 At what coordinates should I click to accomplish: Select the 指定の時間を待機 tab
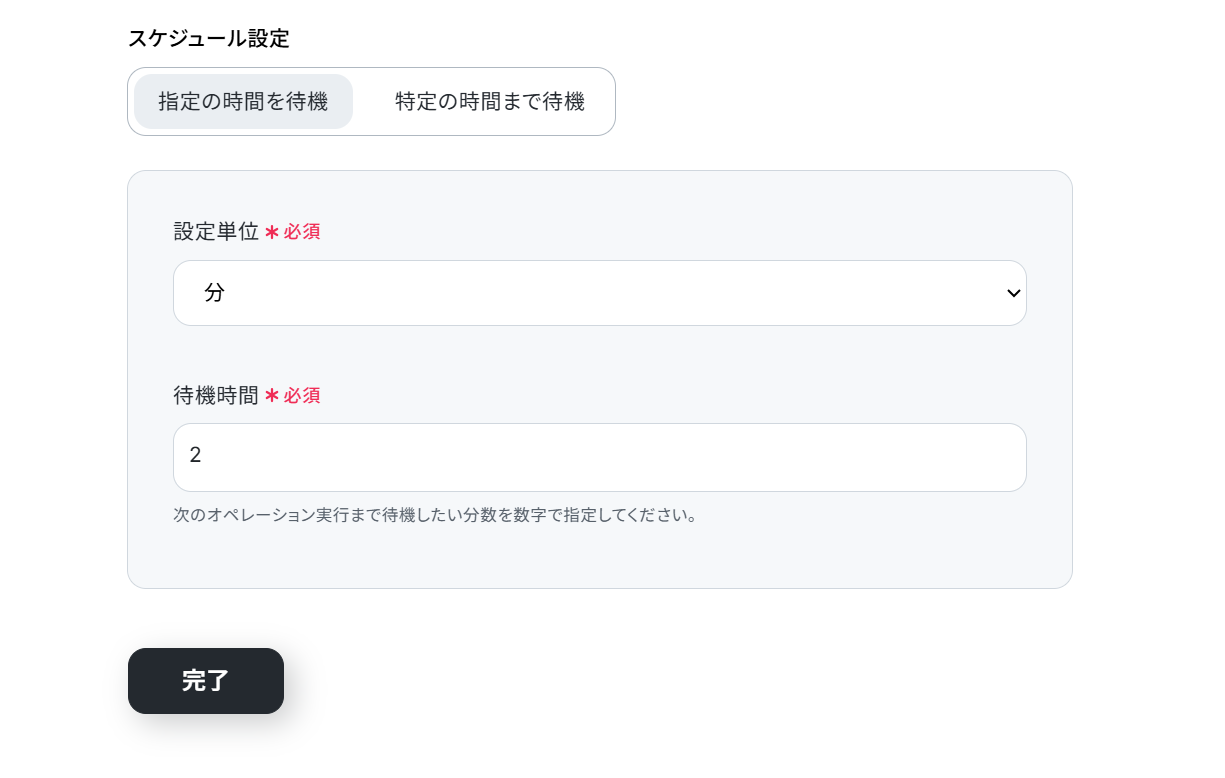coord(243,102)
